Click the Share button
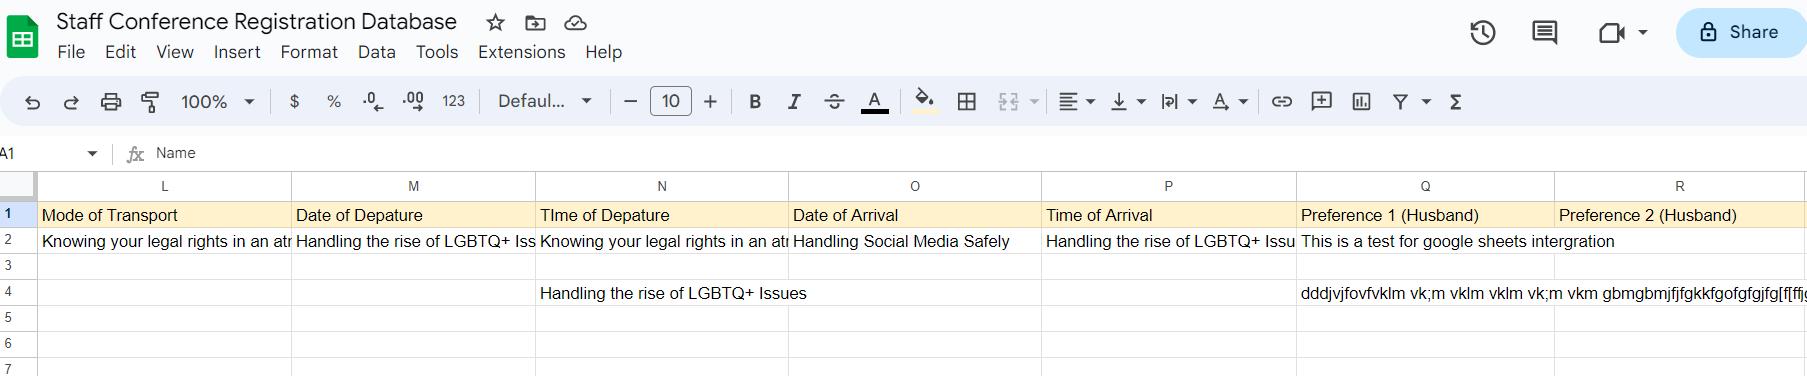1807x376 pixels. coord(1741,32)
